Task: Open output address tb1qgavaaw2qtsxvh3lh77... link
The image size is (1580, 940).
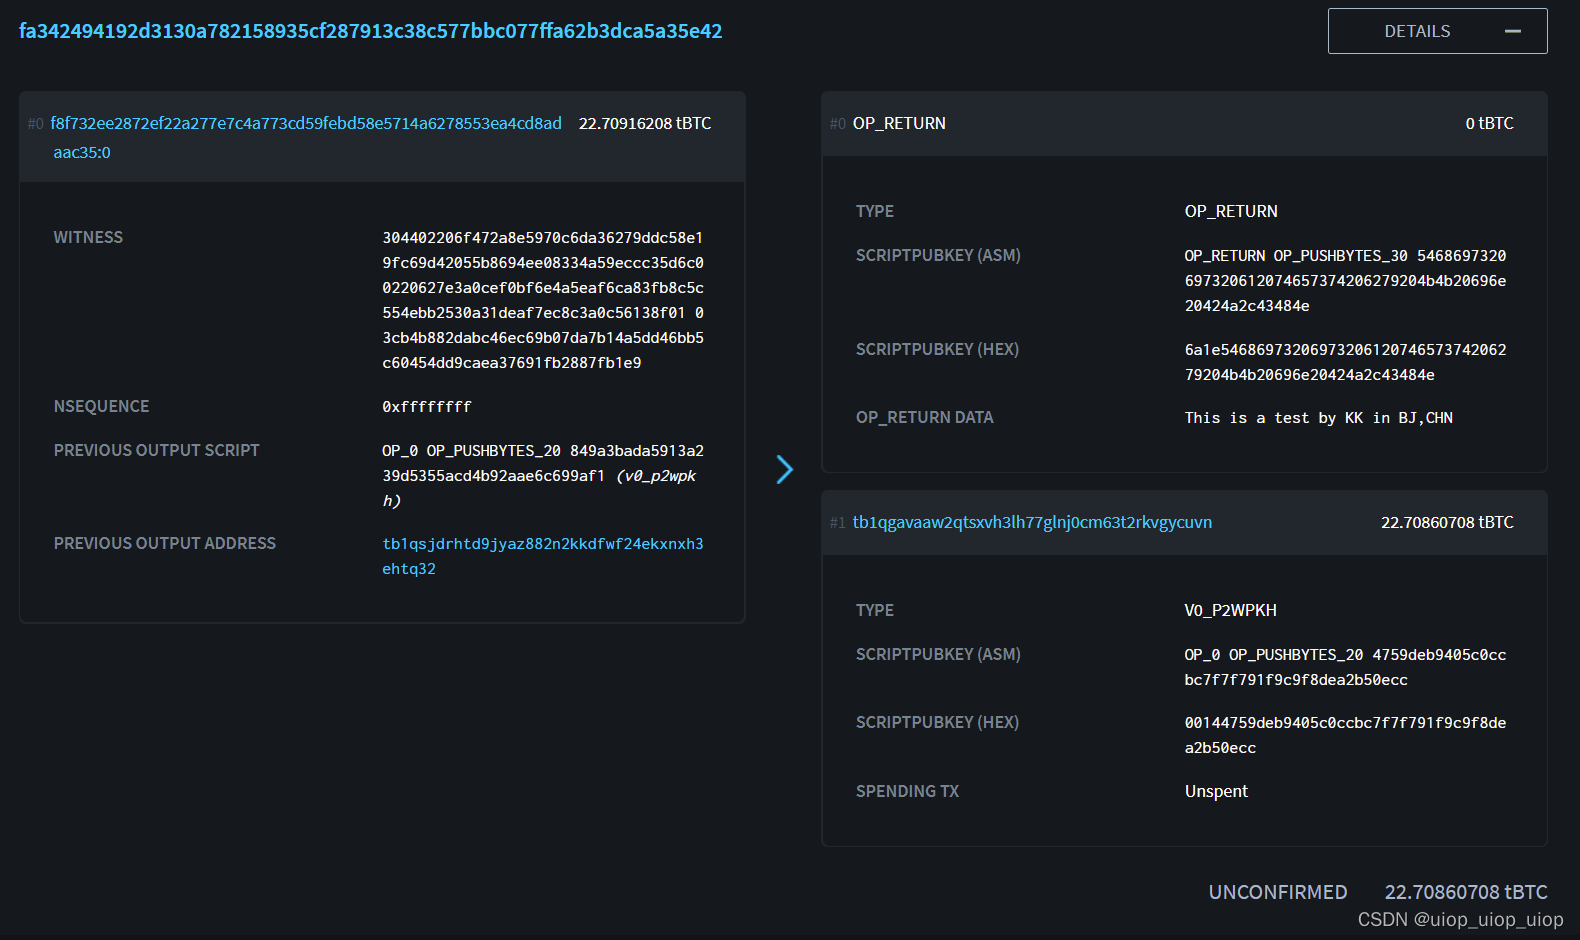Action: coord(1032,522)
